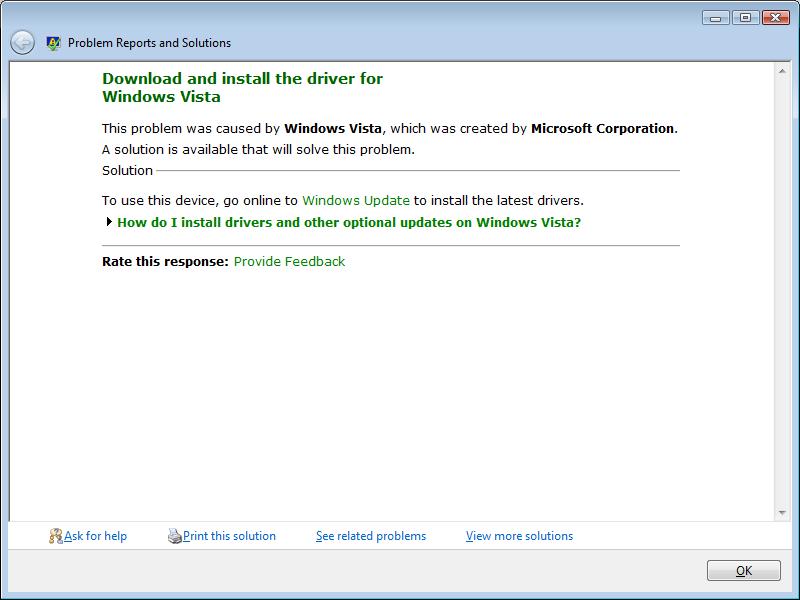Click the 'Download and install the driver' heading
This screenshot has height=600, width=800.
pyautogui.click(x=242, y=87)
